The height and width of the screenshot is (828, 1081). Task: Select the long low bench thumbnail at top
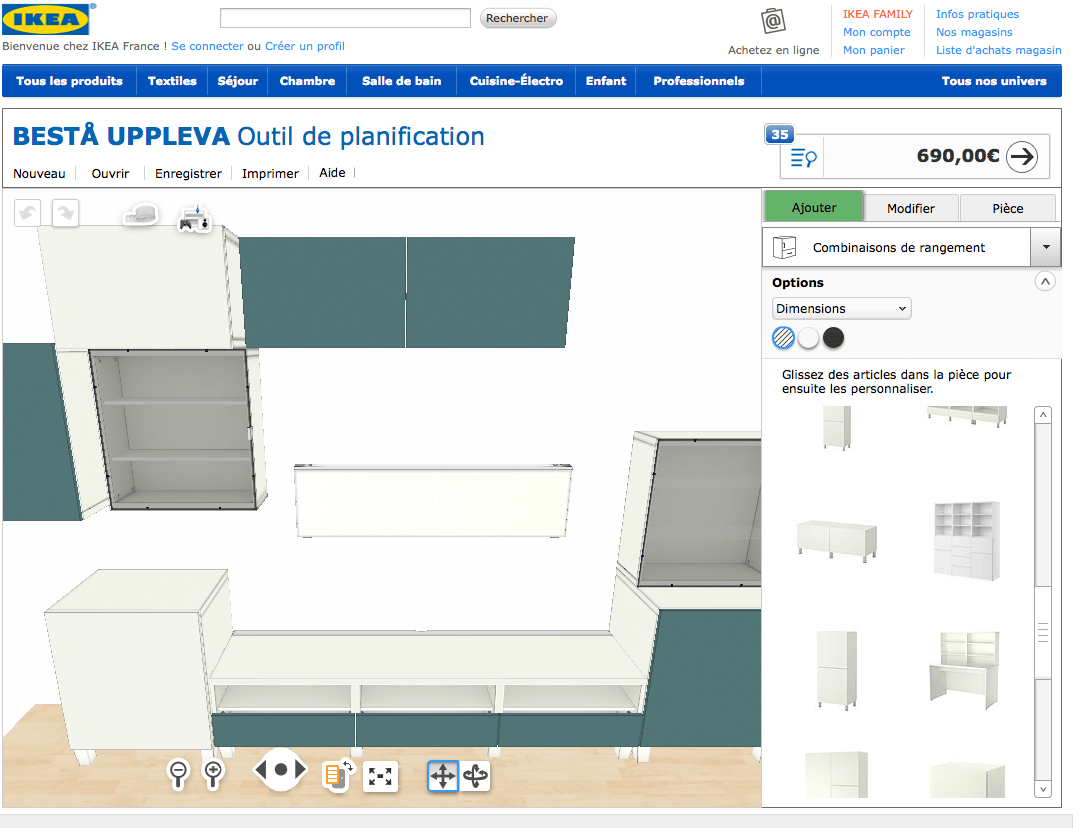(967, 416)
